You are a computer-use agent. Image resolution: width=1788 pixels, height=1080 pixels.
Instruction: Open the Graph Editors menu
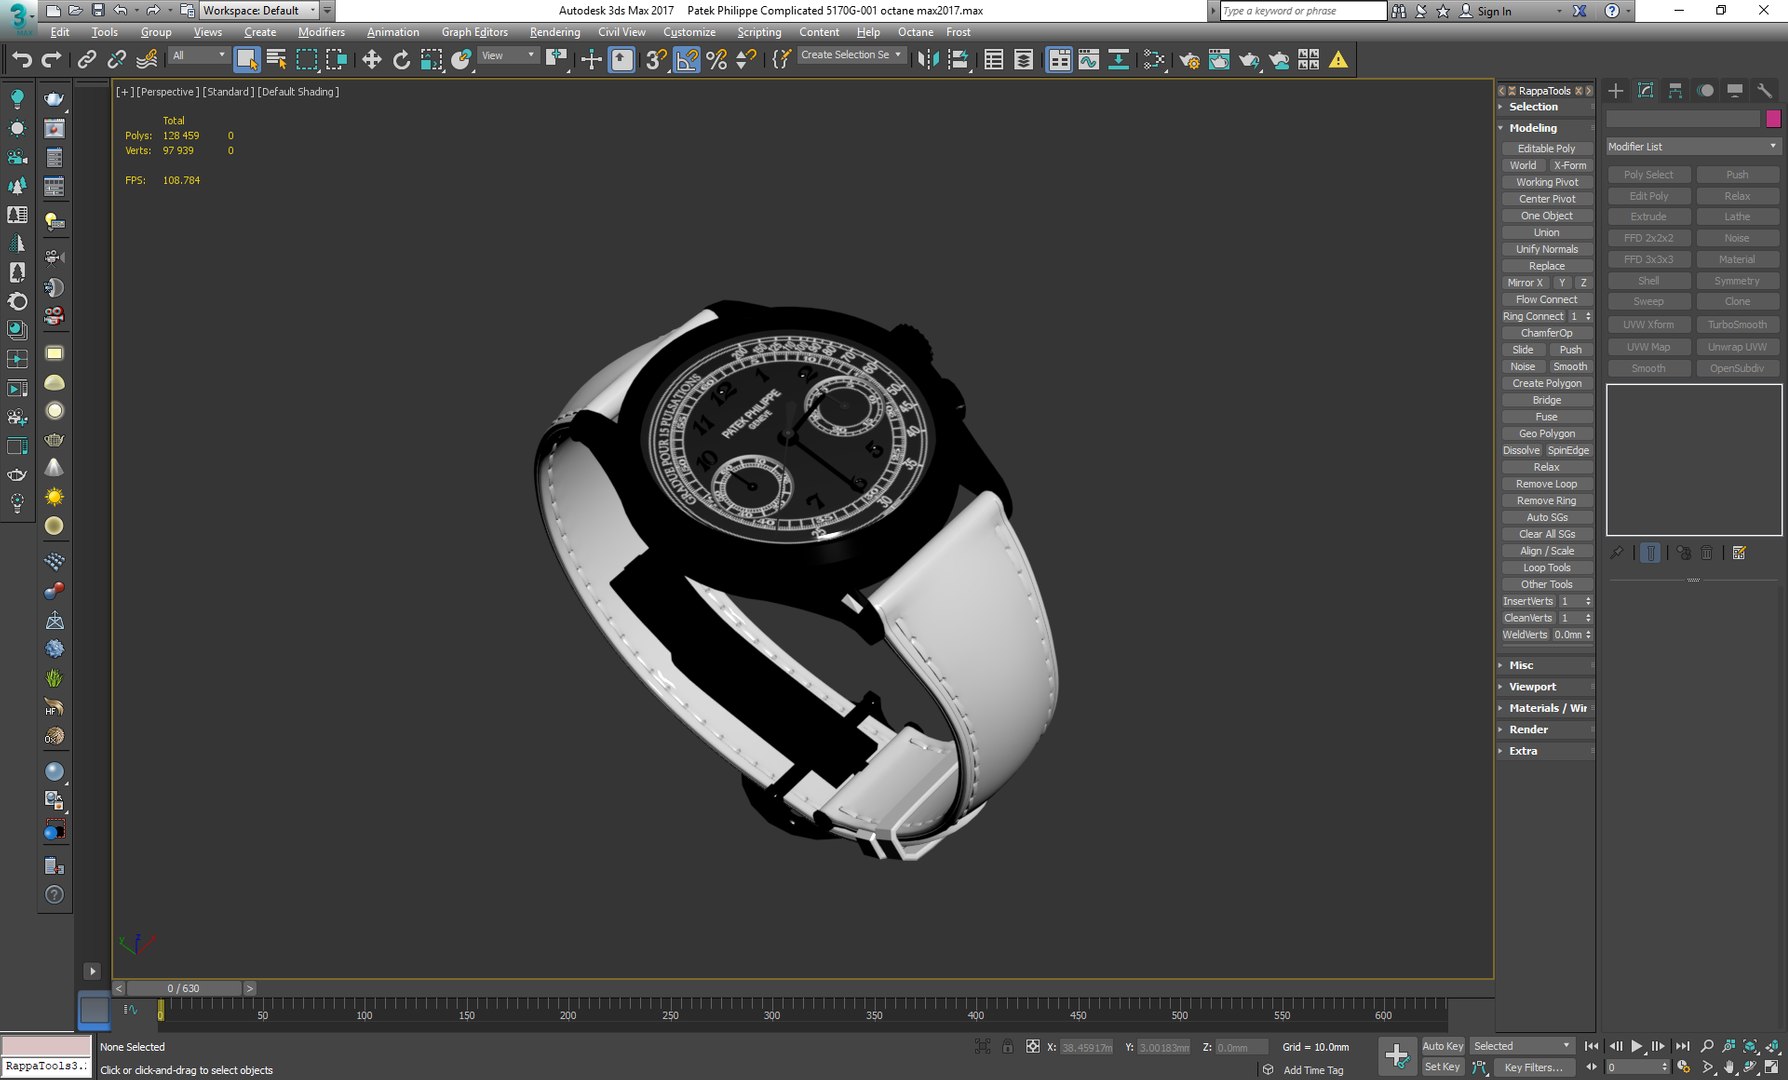click(474, 32)
